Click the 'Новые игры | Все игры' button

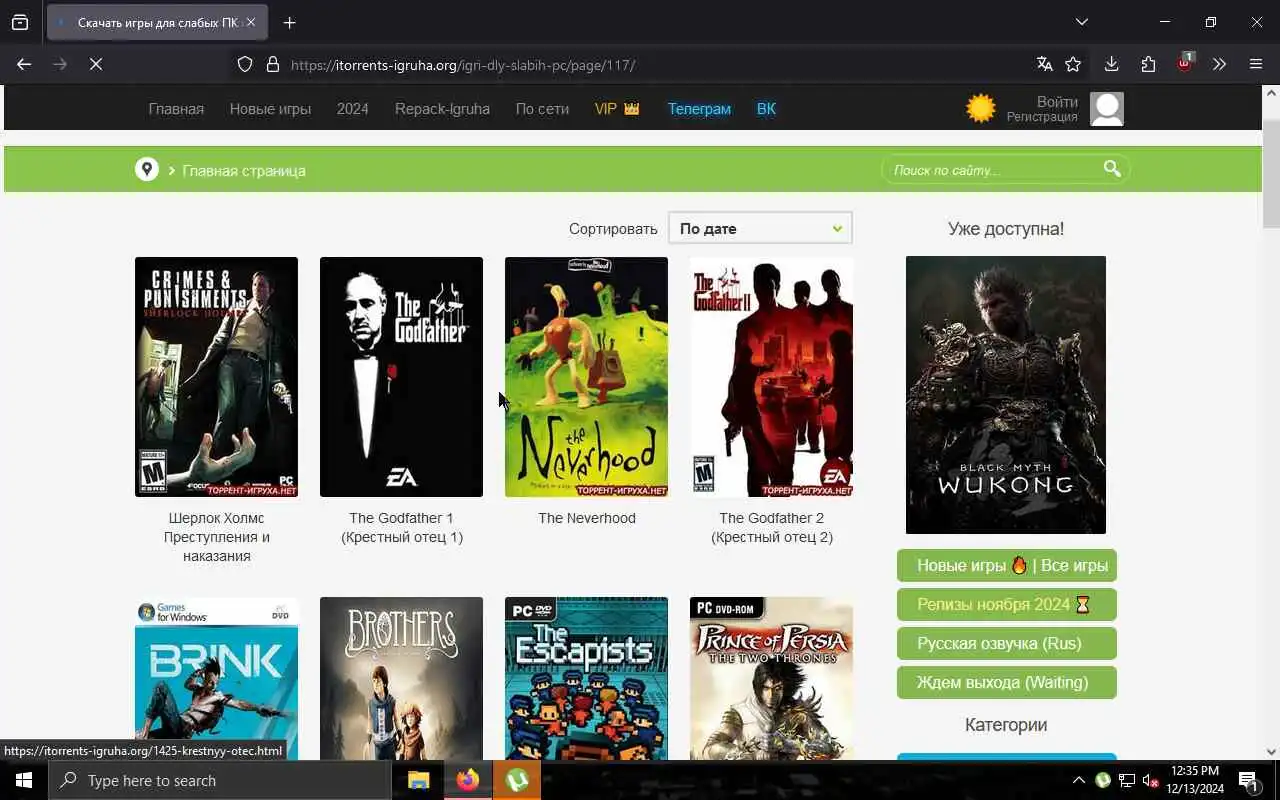tap(1007, 565)
